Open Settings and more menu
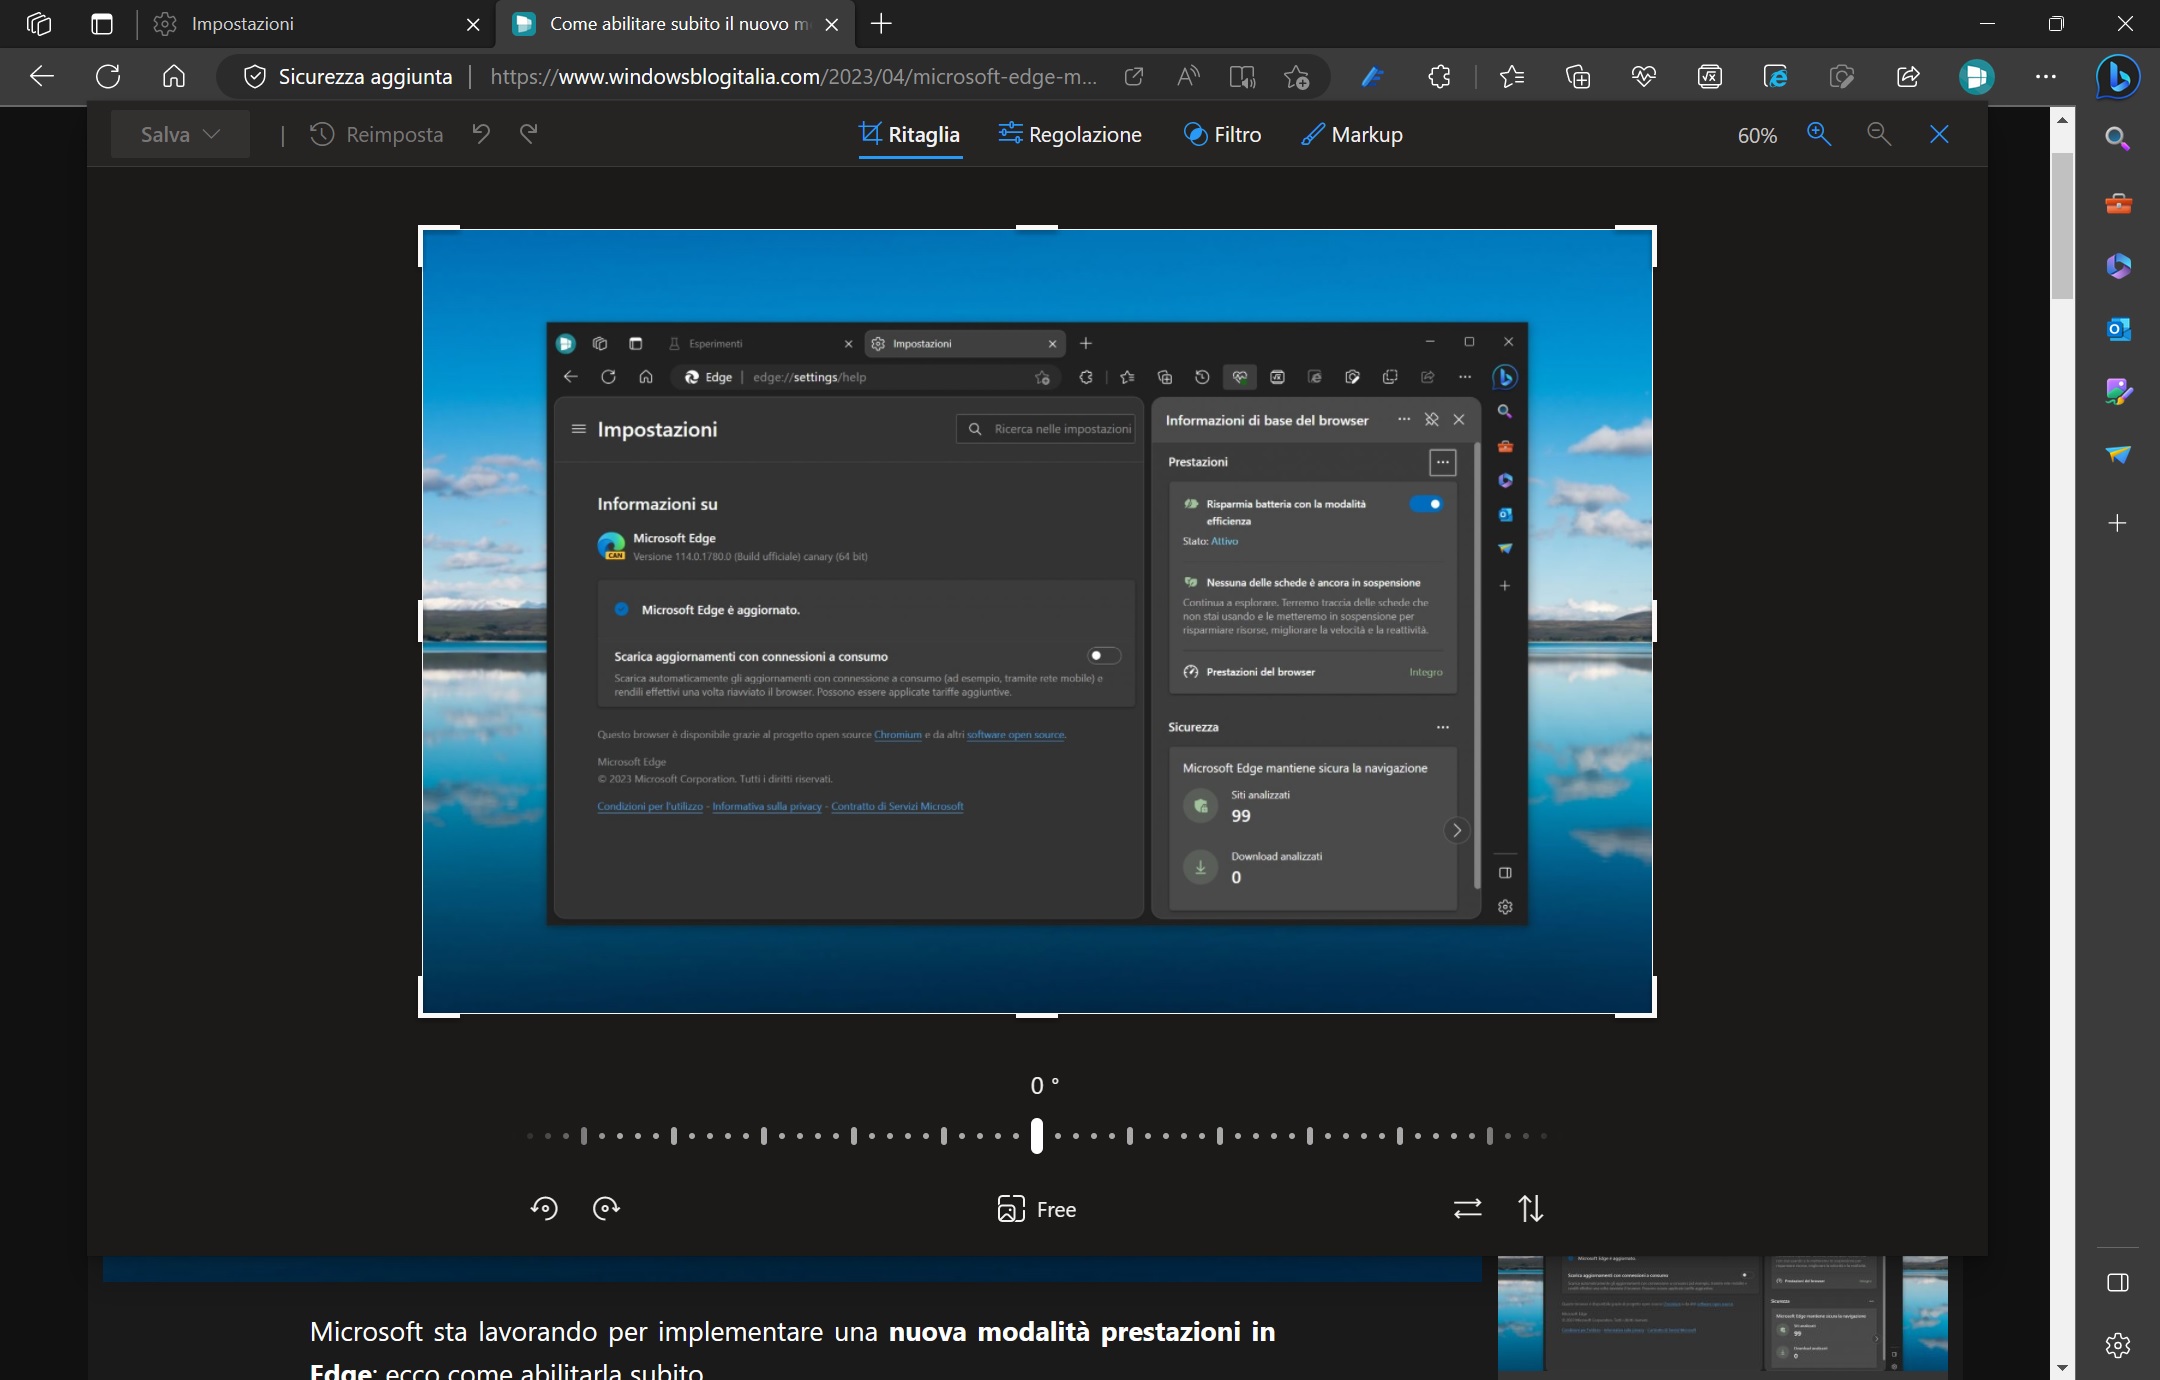 [x=2046, y=77]
